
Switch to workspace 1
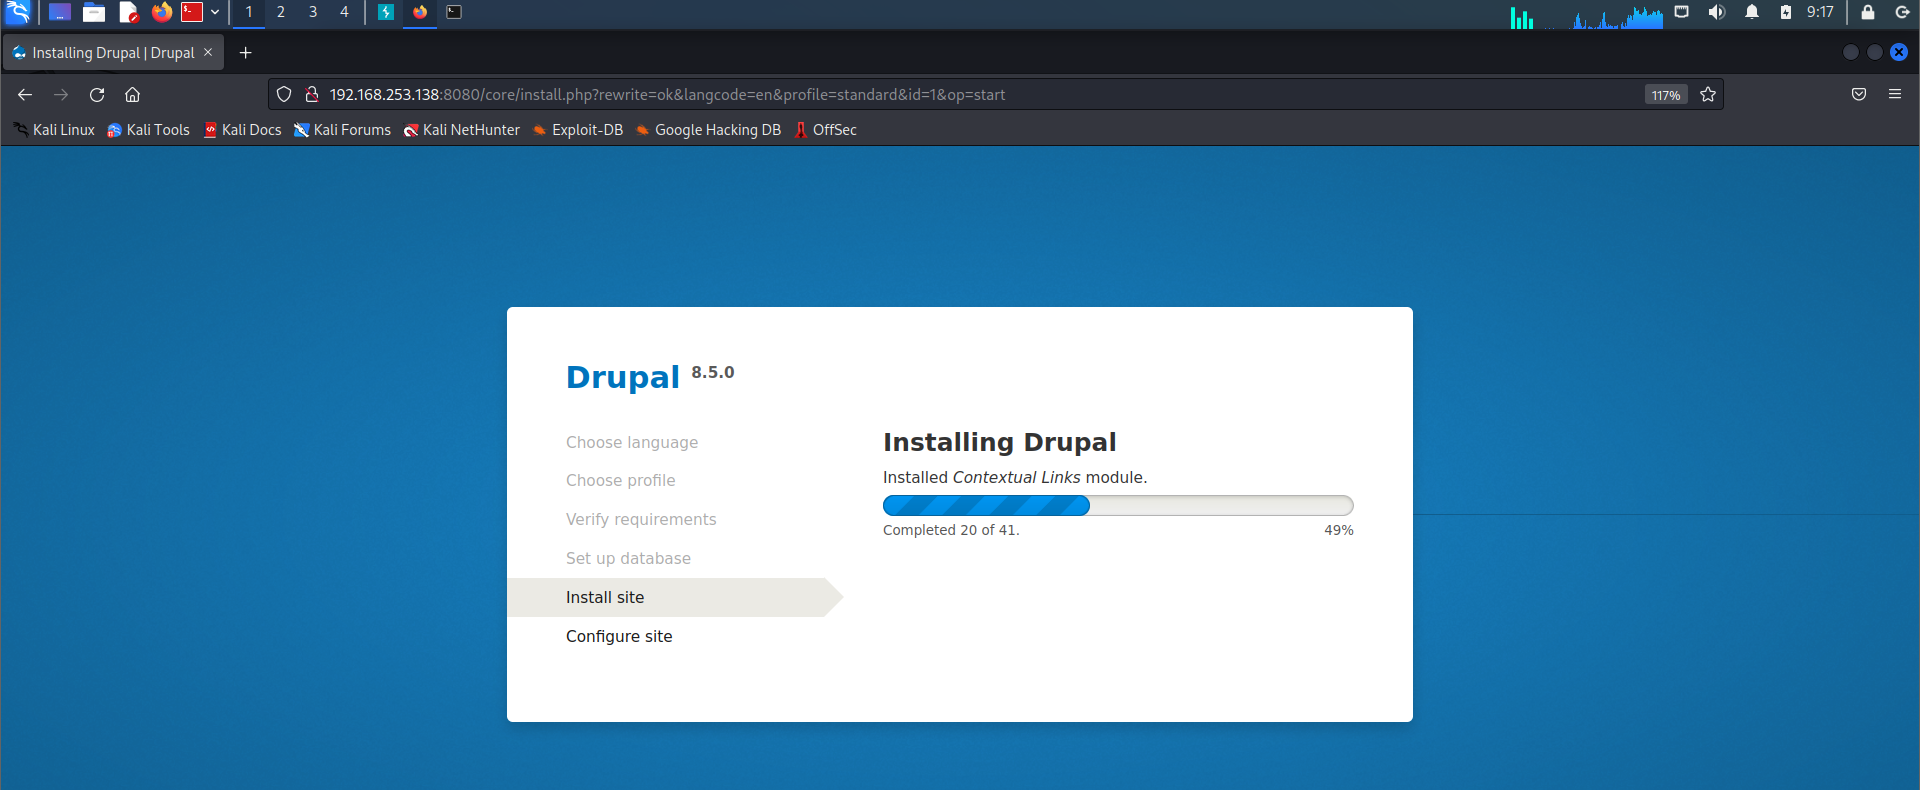click(249, 12)
